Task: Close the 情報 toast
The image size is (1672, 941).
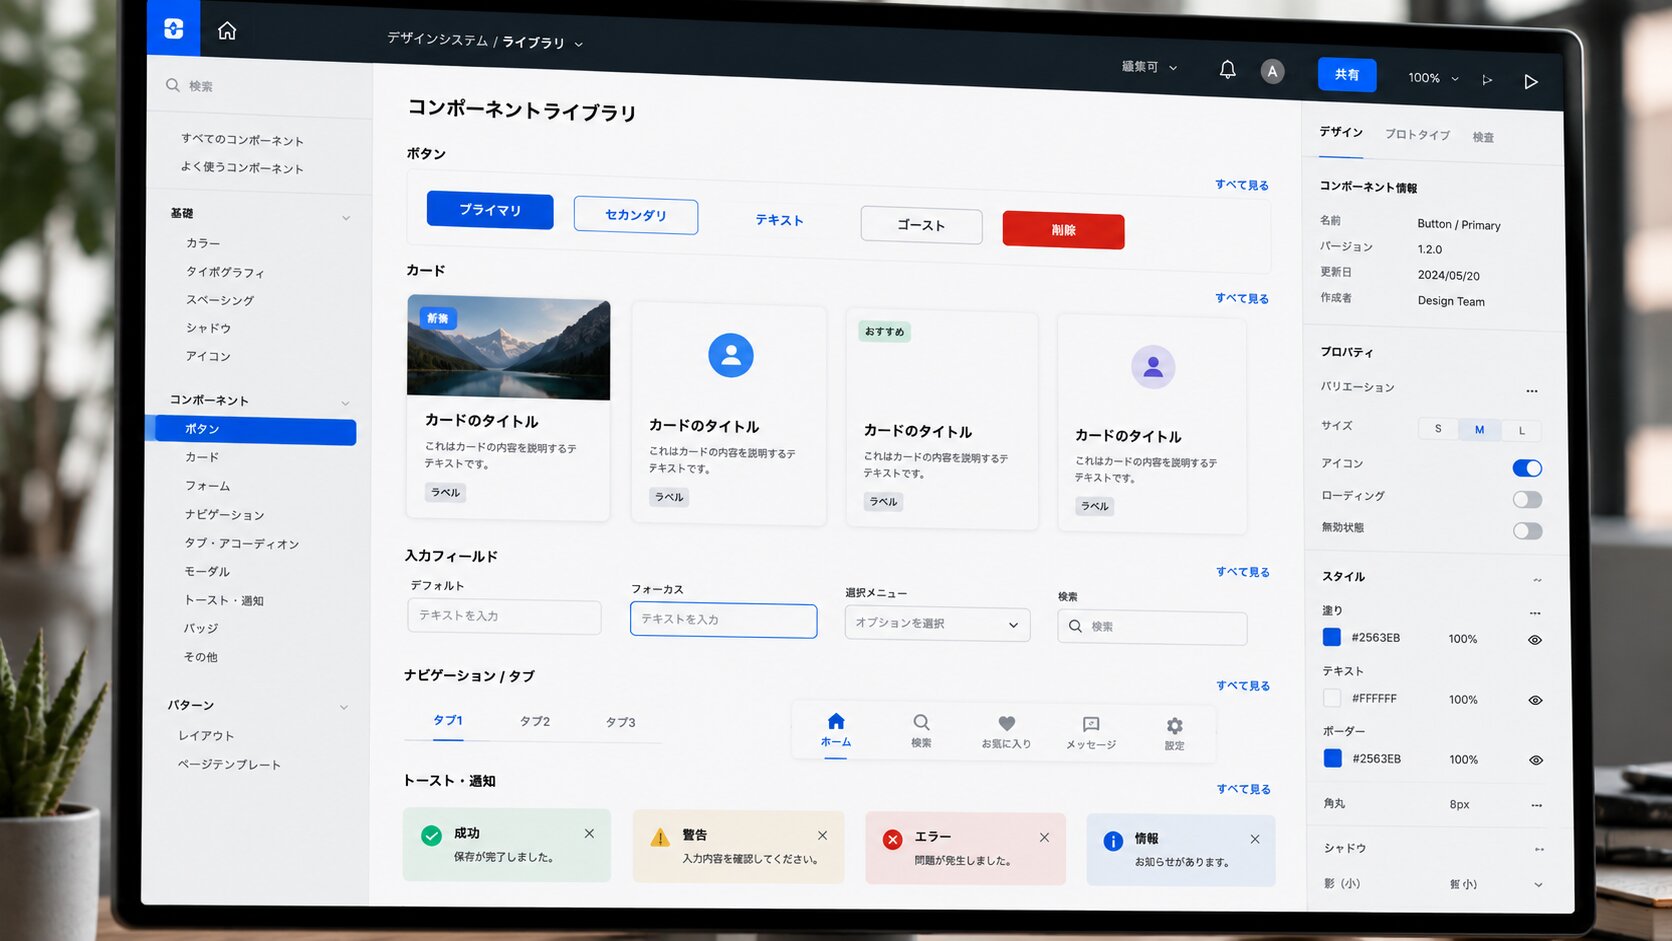Action: point(1255,839)
